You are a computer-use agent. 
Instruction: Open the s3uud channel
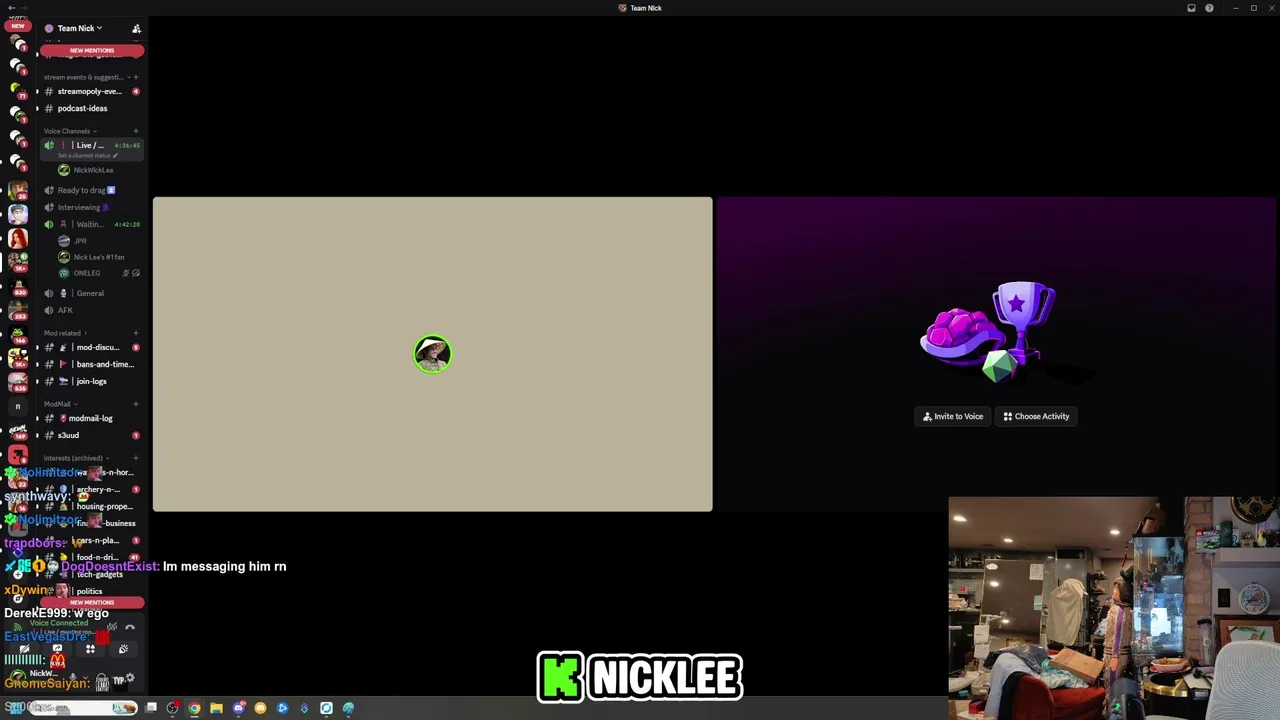92,435
